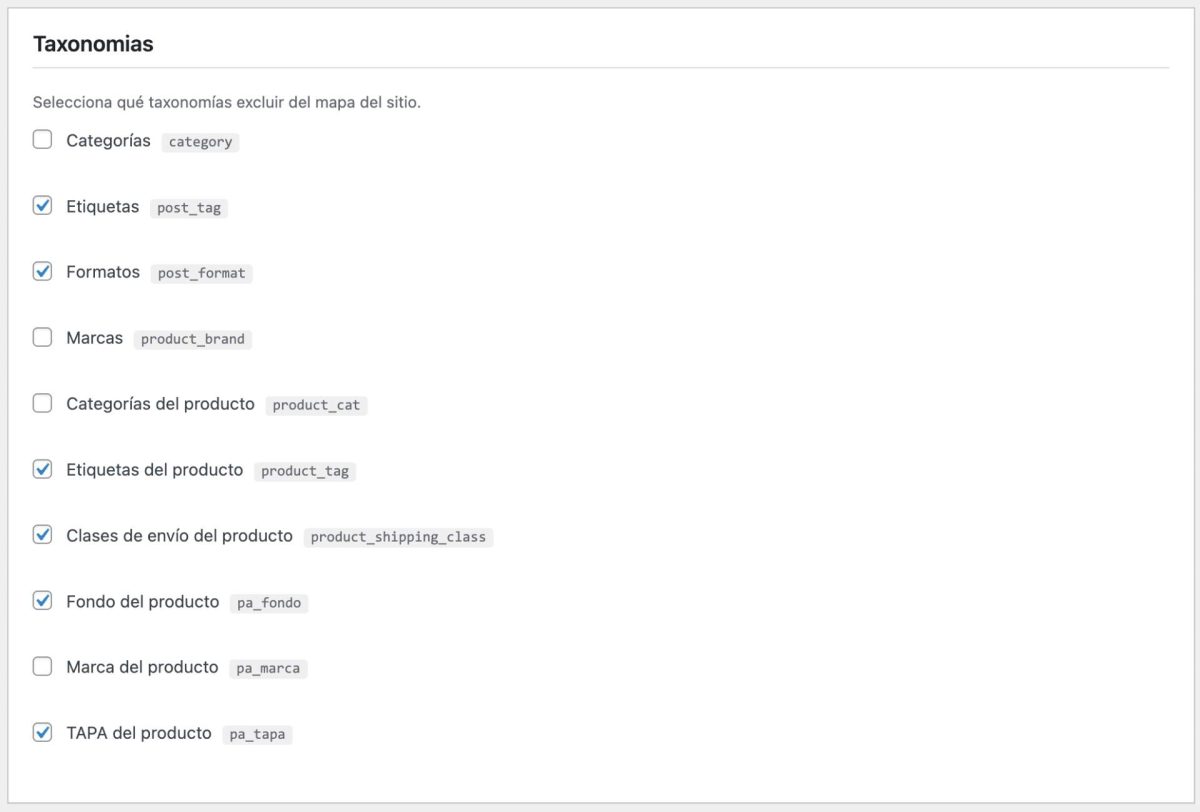Click the product_brand slug badge
1200x812 pixels.
192,339
